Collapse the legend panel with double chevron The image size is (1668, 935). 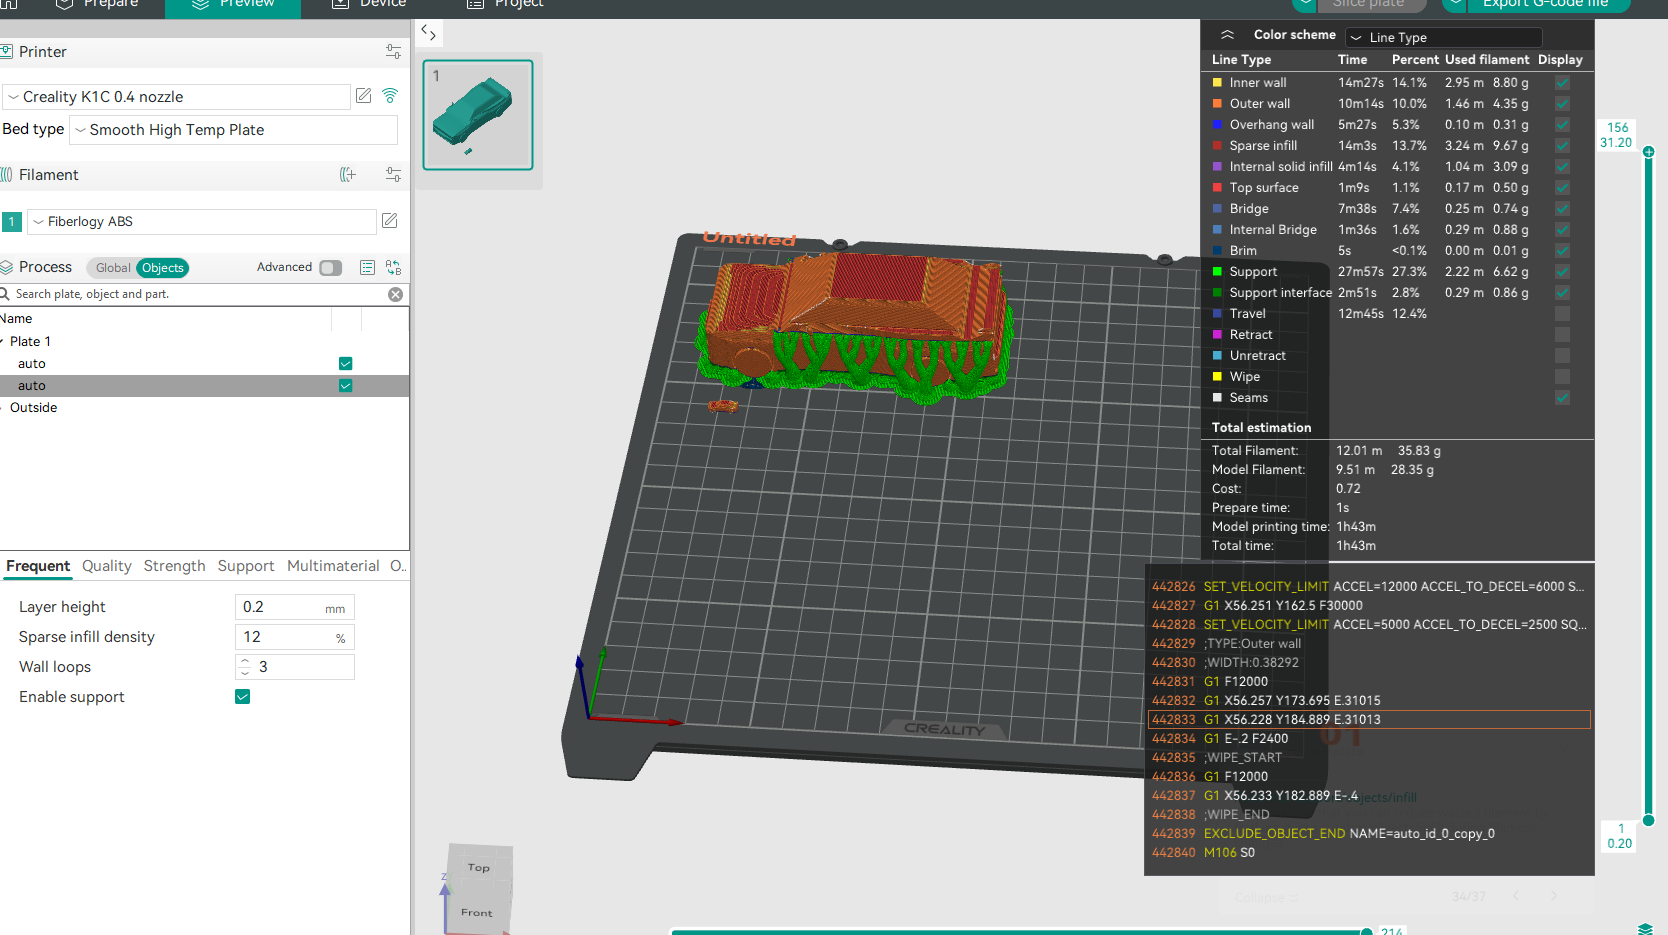pyautogui.click(x=1227, y=35)
